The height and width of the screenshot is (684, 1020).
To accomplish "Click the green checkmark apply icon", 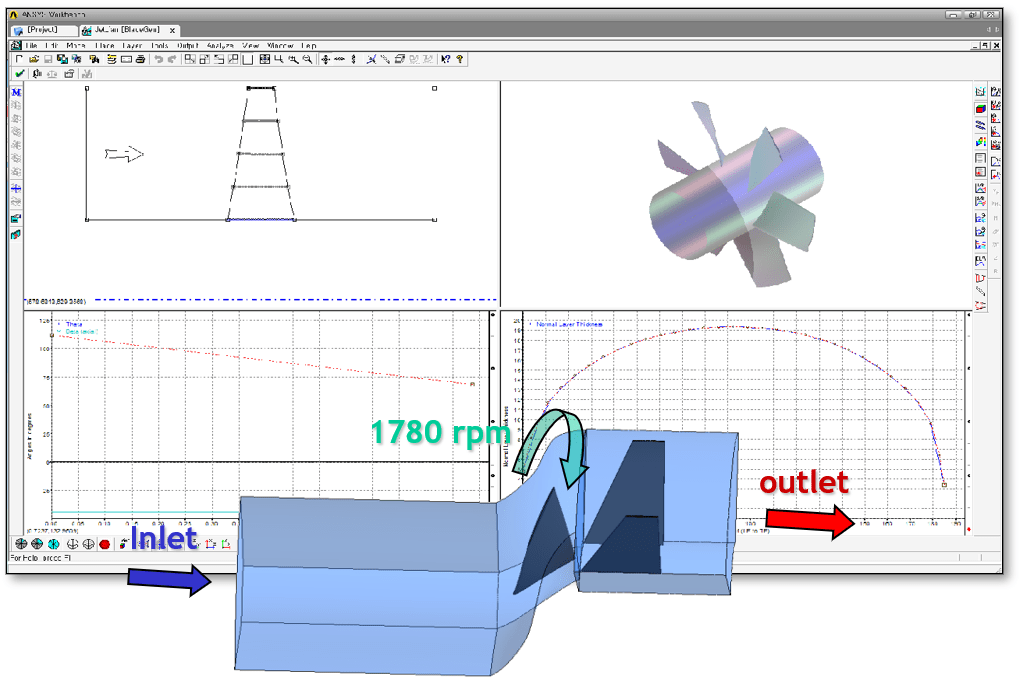I will [x=19, y=74].
